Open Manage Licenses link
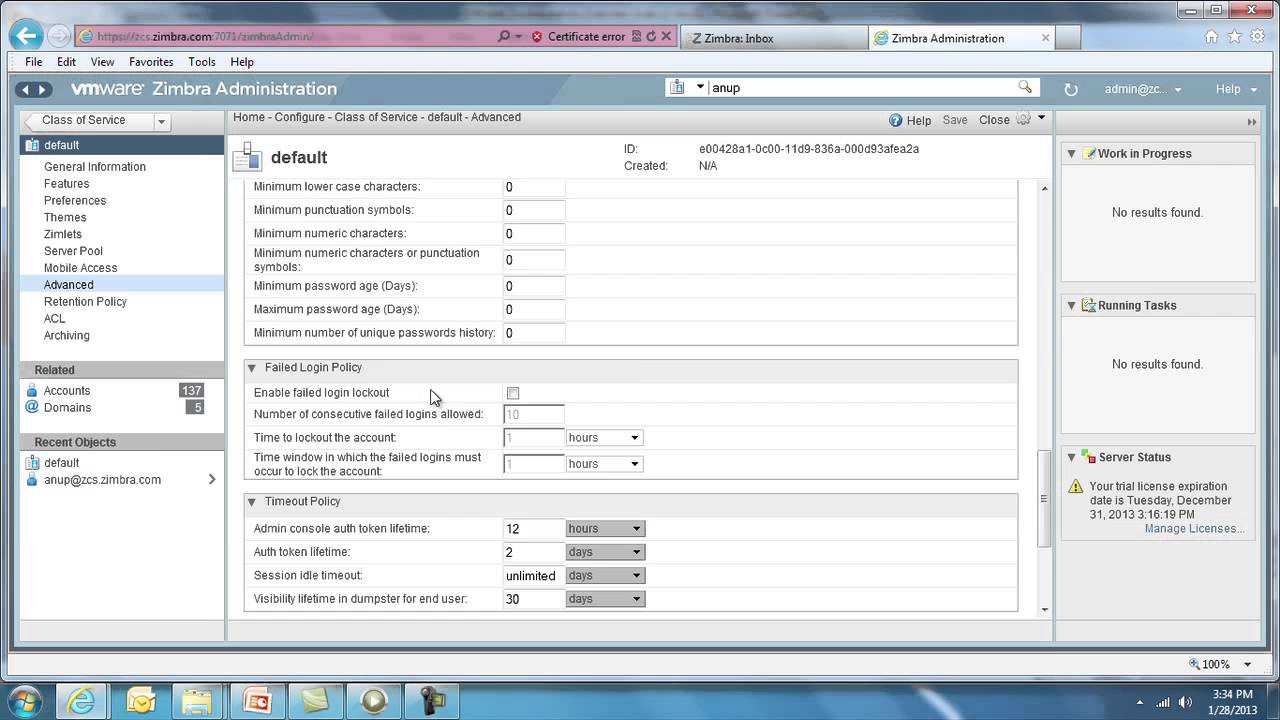Image resolution: width=1280 pixels, height=720 pixels. 1194,529
